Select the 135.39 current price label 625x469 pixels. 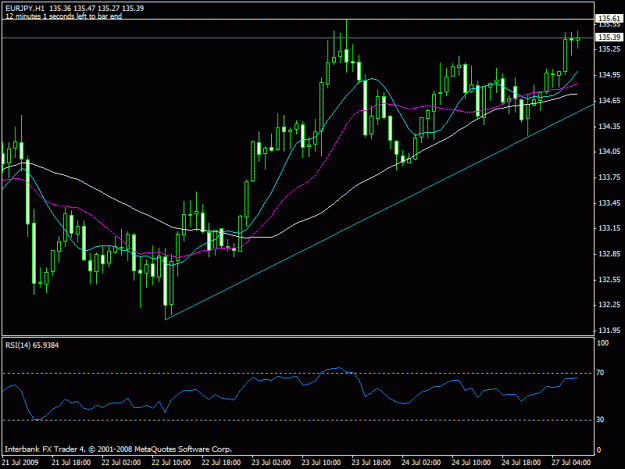[609, 37]
